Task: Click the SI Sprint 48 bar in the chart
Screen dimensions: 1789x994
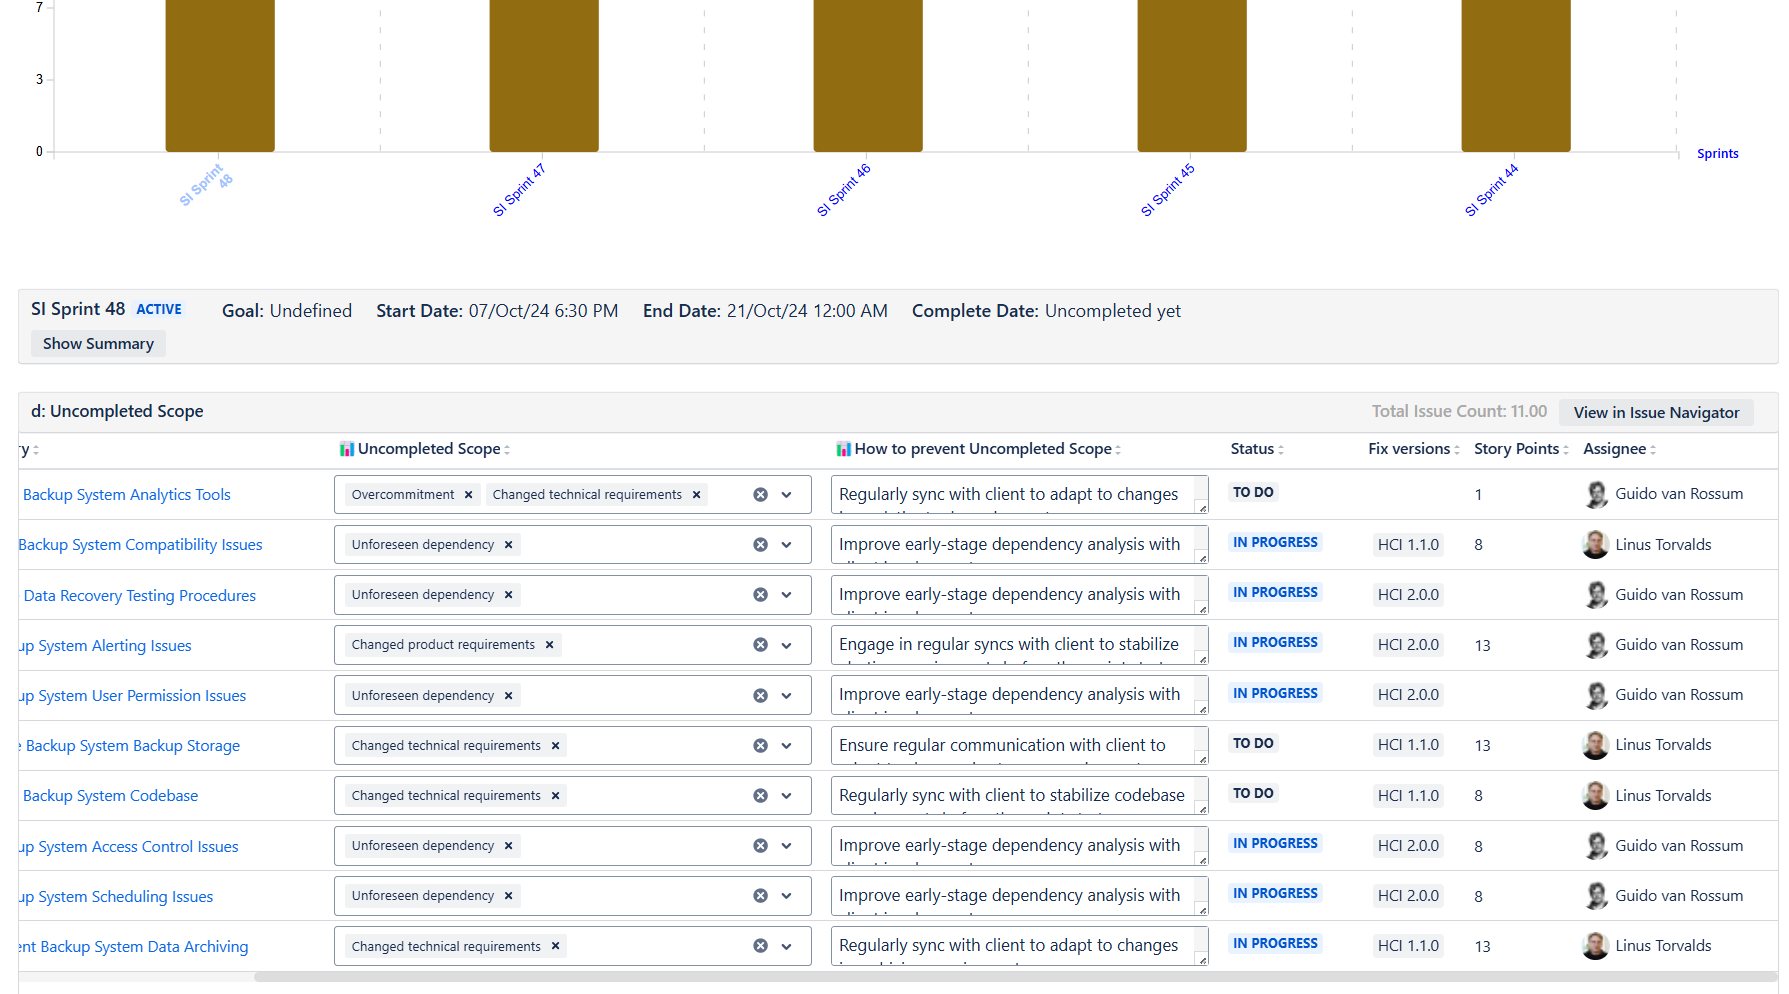Action: 219,75
